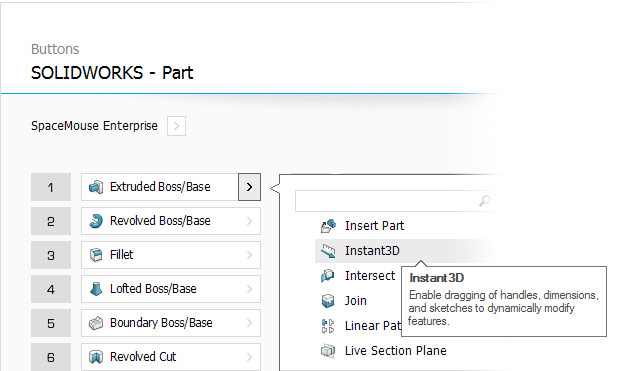Click the Instant3D icon in the flyout

tap(328, 251)
